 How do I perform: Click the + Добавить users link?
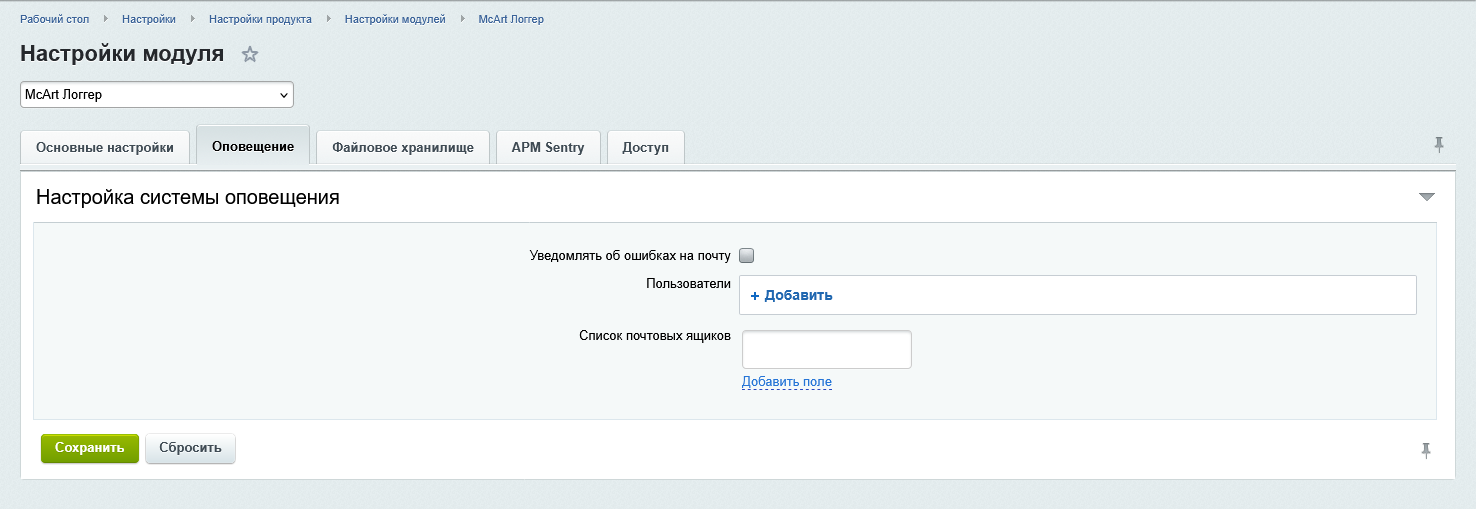tap(791, 295)
